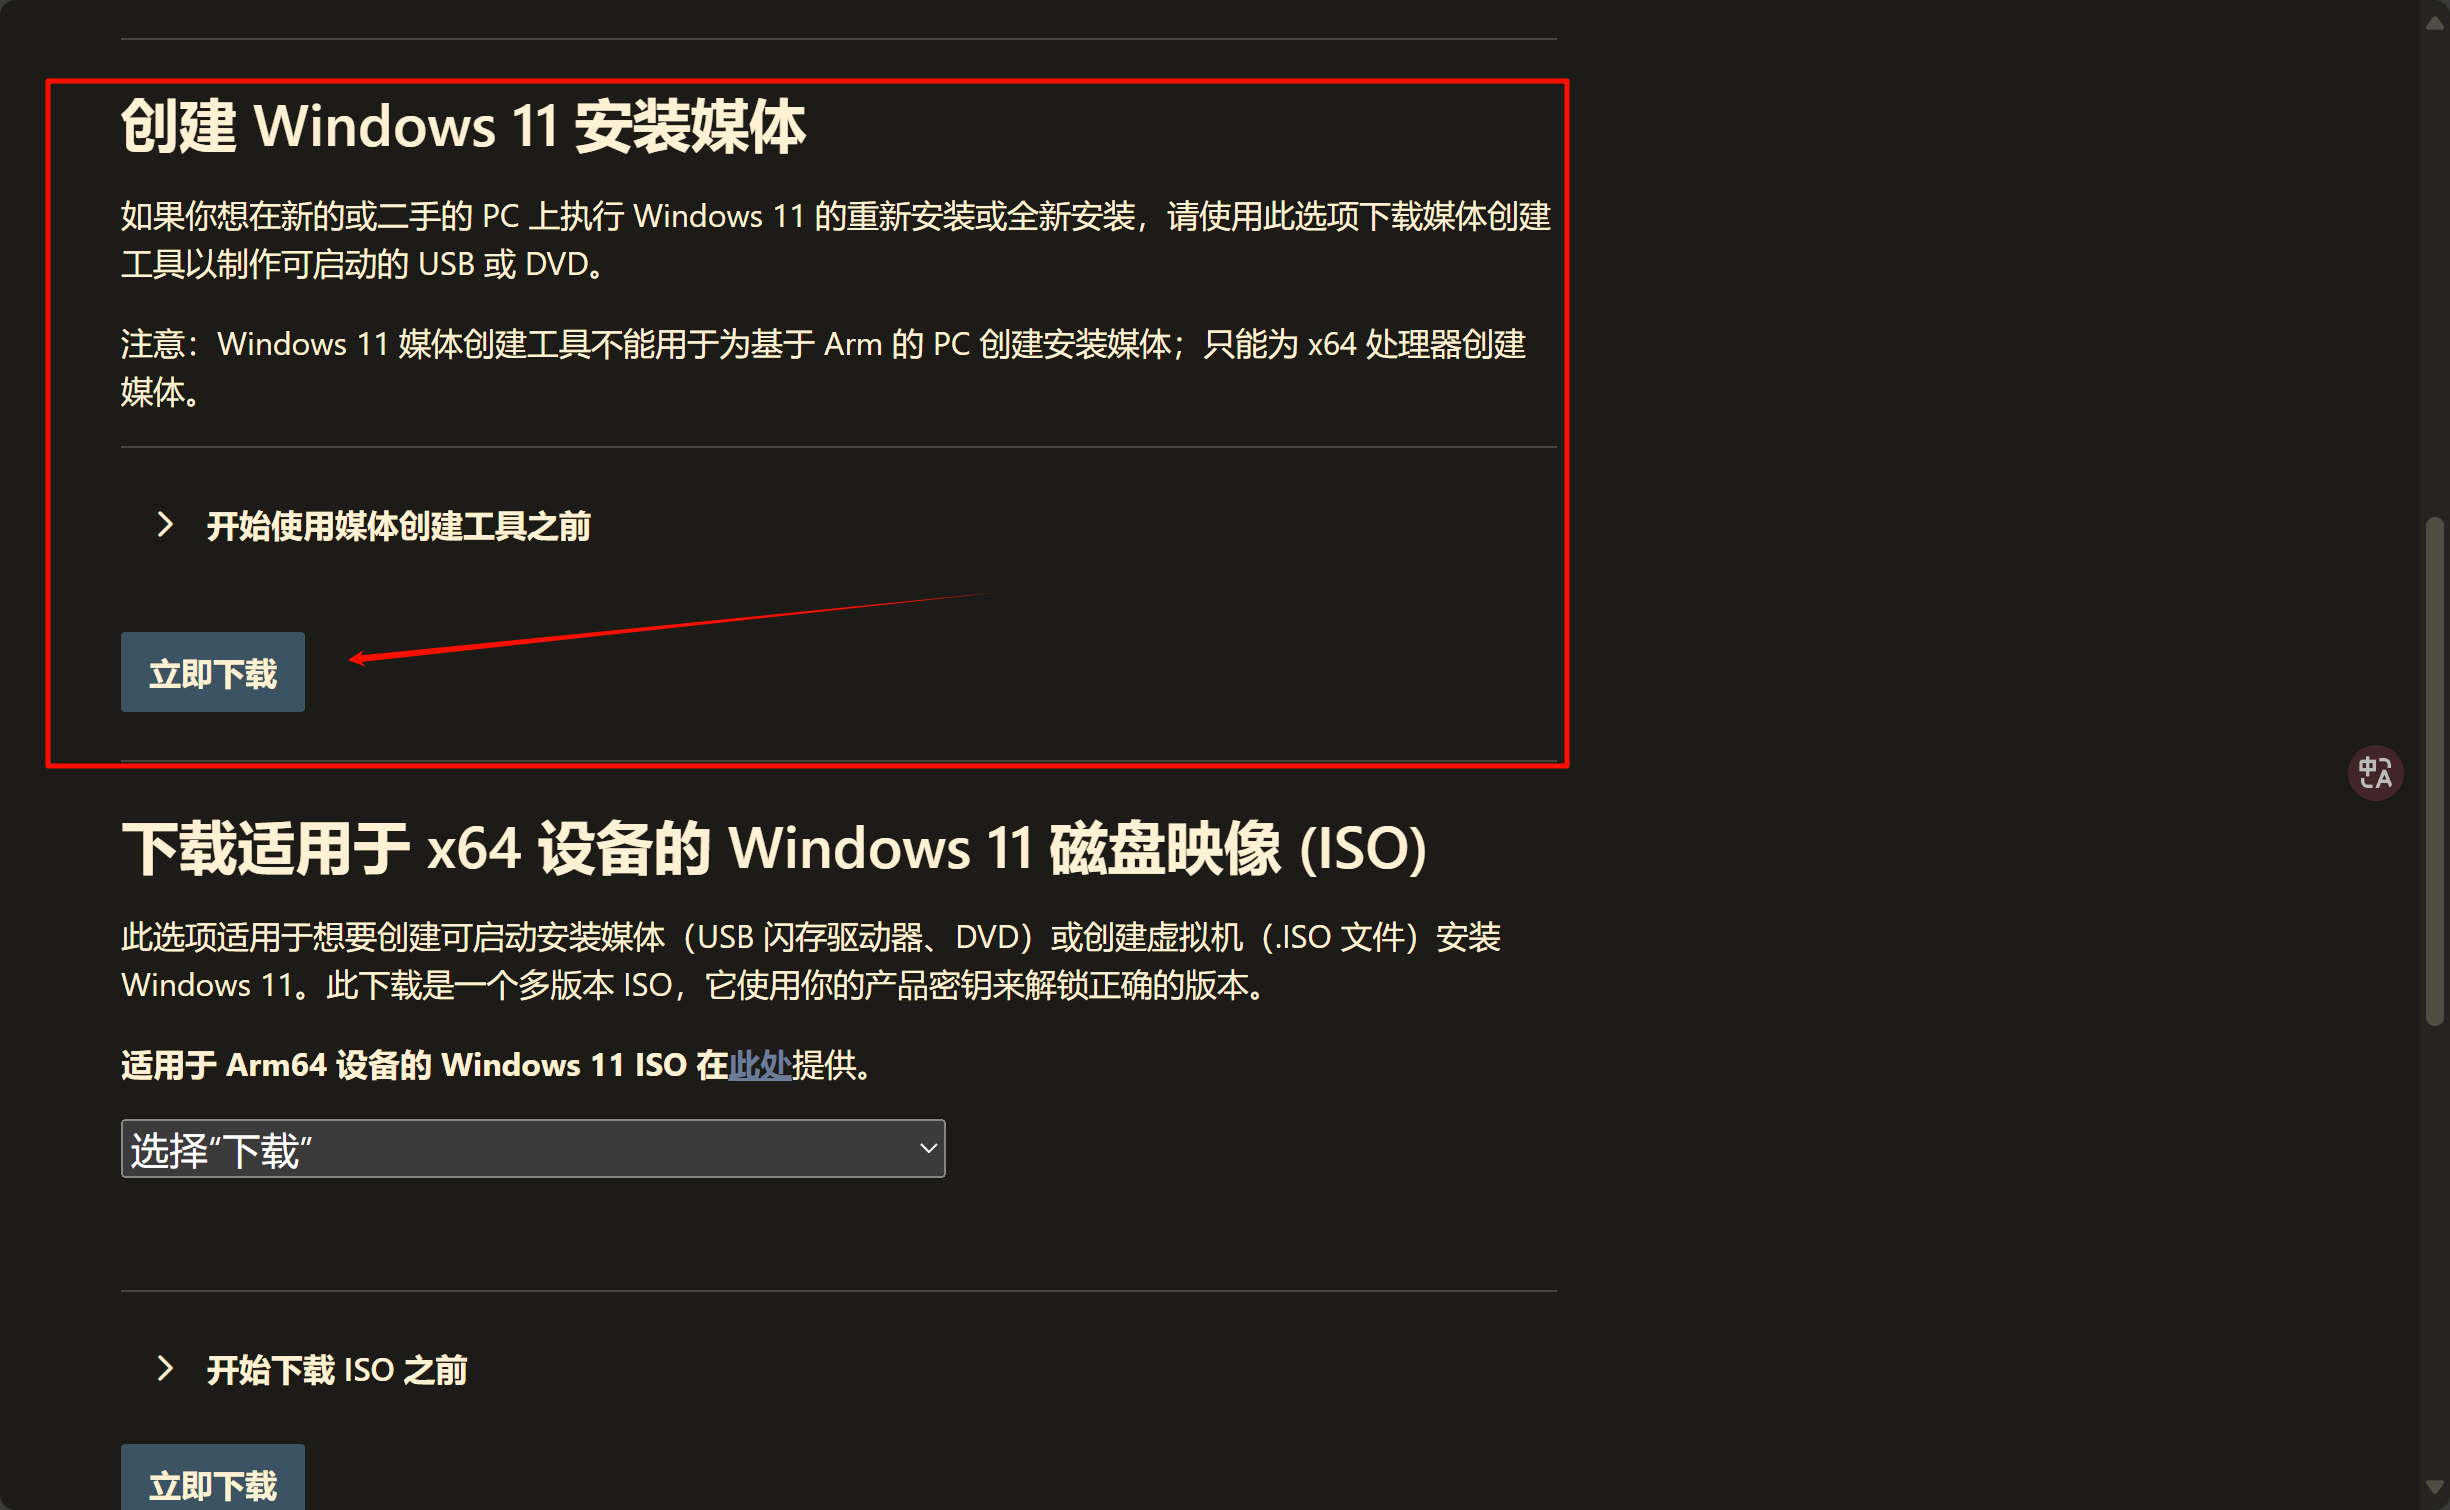Open the 选择"下载" combo box
The width and height of the screenshot is (2450, 1510).
[x=533, y=1149]
